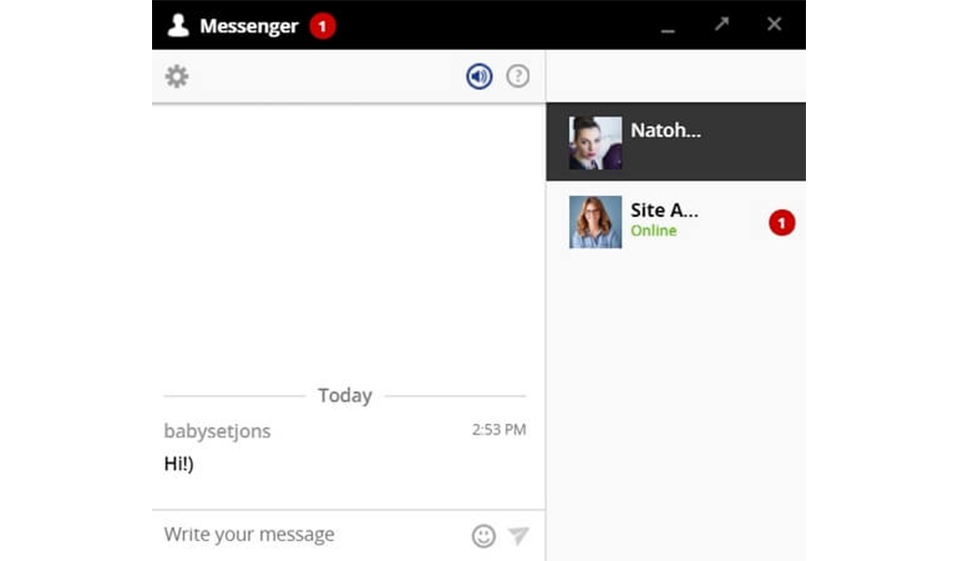Click the Site A... profile picture

pos(595,222)
